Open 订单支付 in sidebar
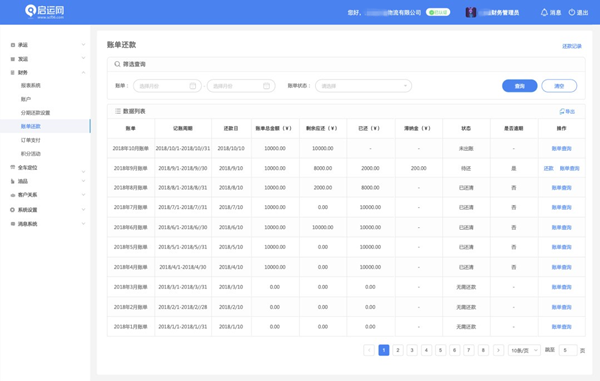 [x=31, y=140]
